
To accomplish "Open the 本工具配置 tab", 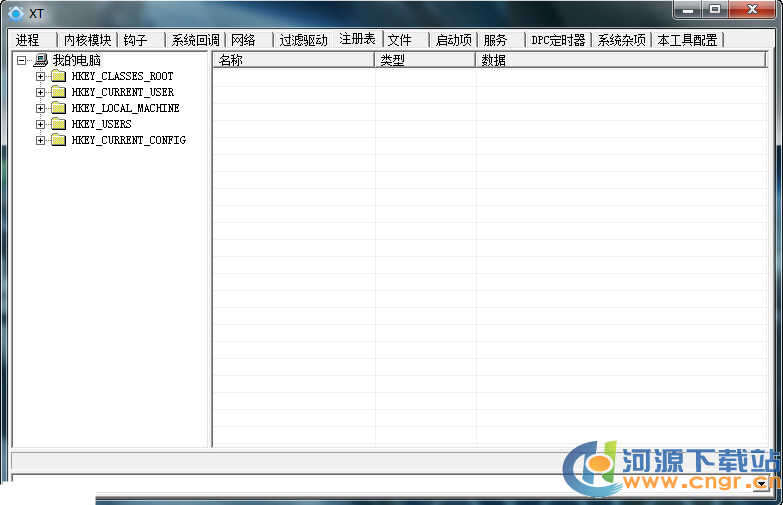I will (x=688, y=40).
